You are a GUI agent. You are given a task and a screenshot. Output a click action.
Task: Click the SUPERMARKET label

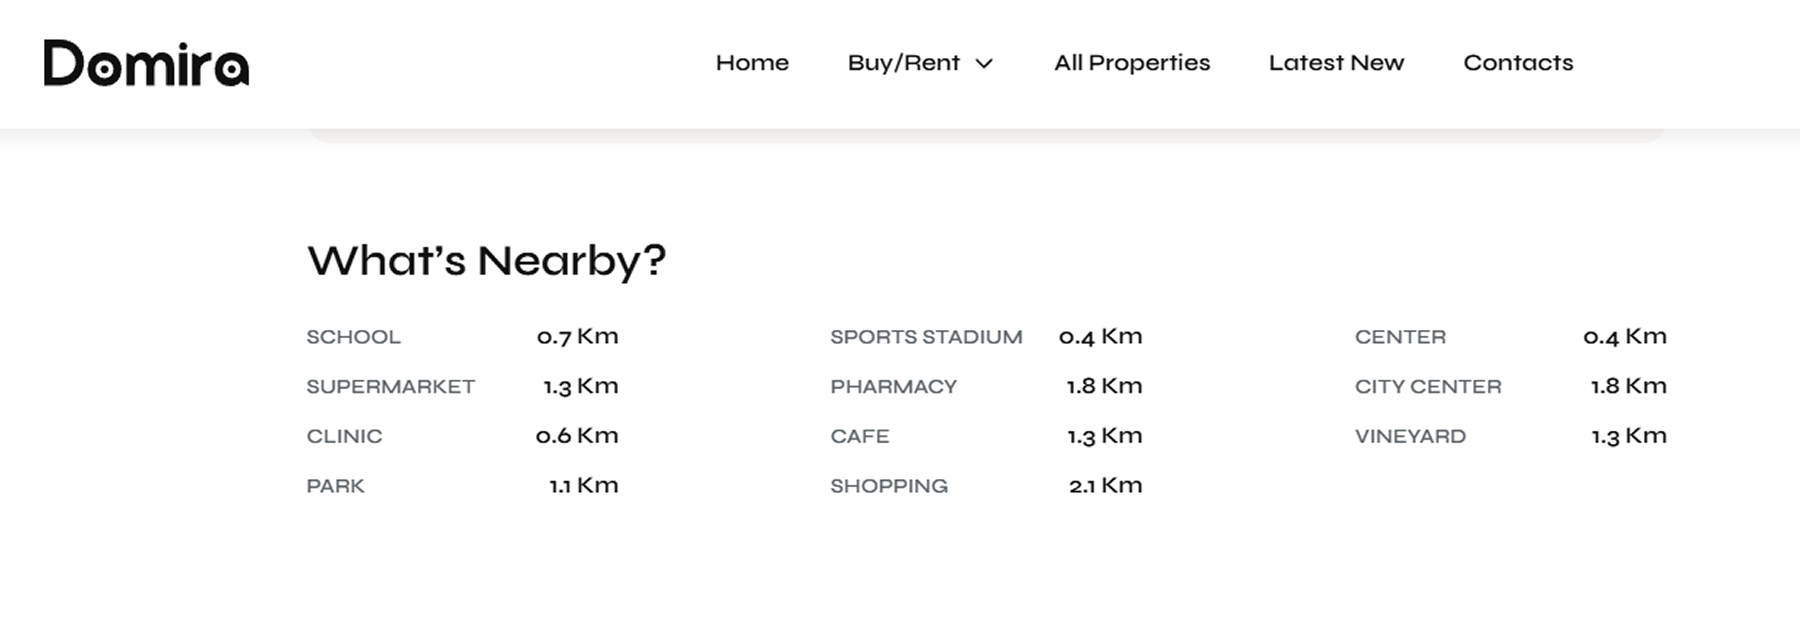pyautogui.click(x=390, y=387)
